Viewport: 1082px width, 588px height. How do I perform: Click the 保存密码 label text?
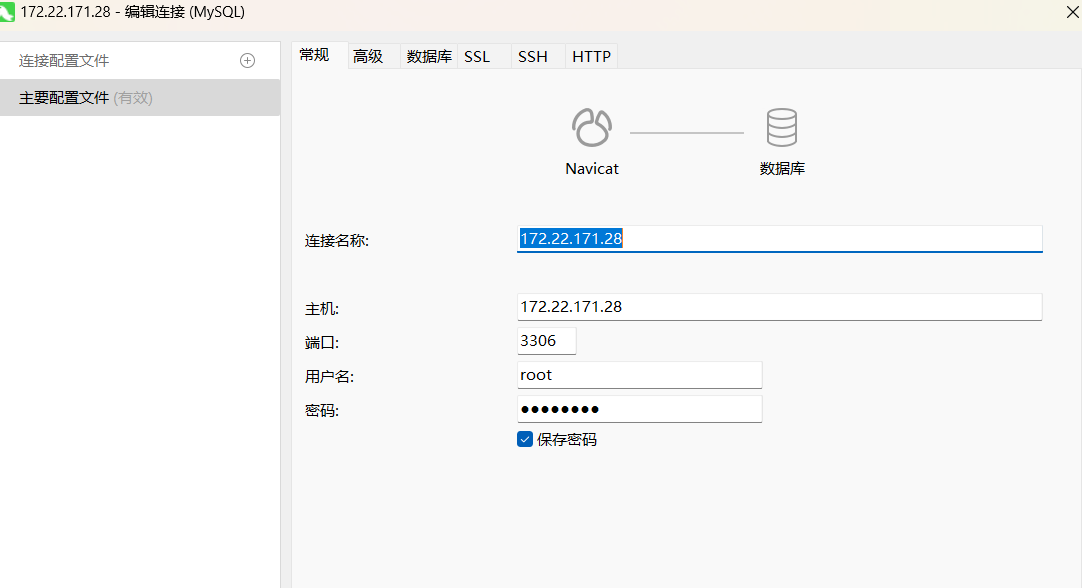(567, 440)
